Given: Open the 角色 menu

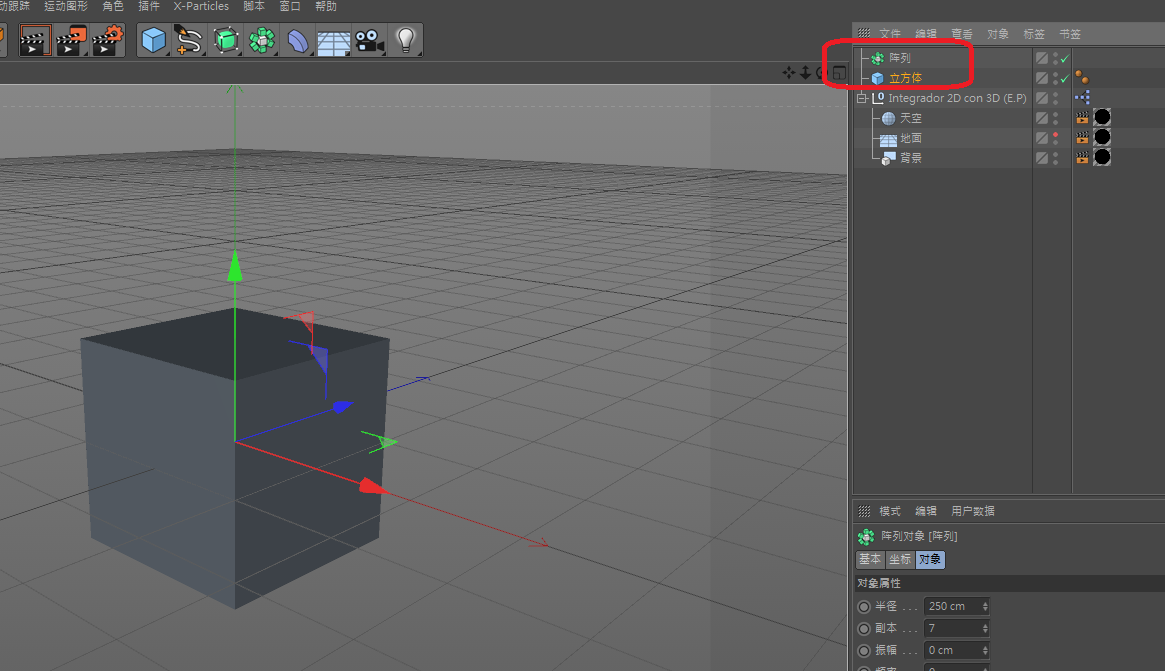Looking at the screenshot, I should pyautogui.click(x=113, y=6).
